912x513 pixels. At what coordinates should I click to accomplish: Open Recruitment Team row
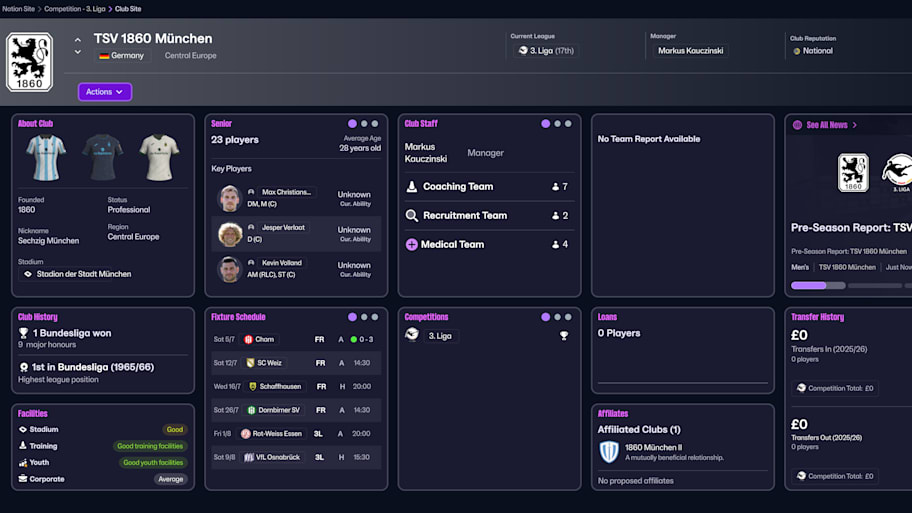489,216
